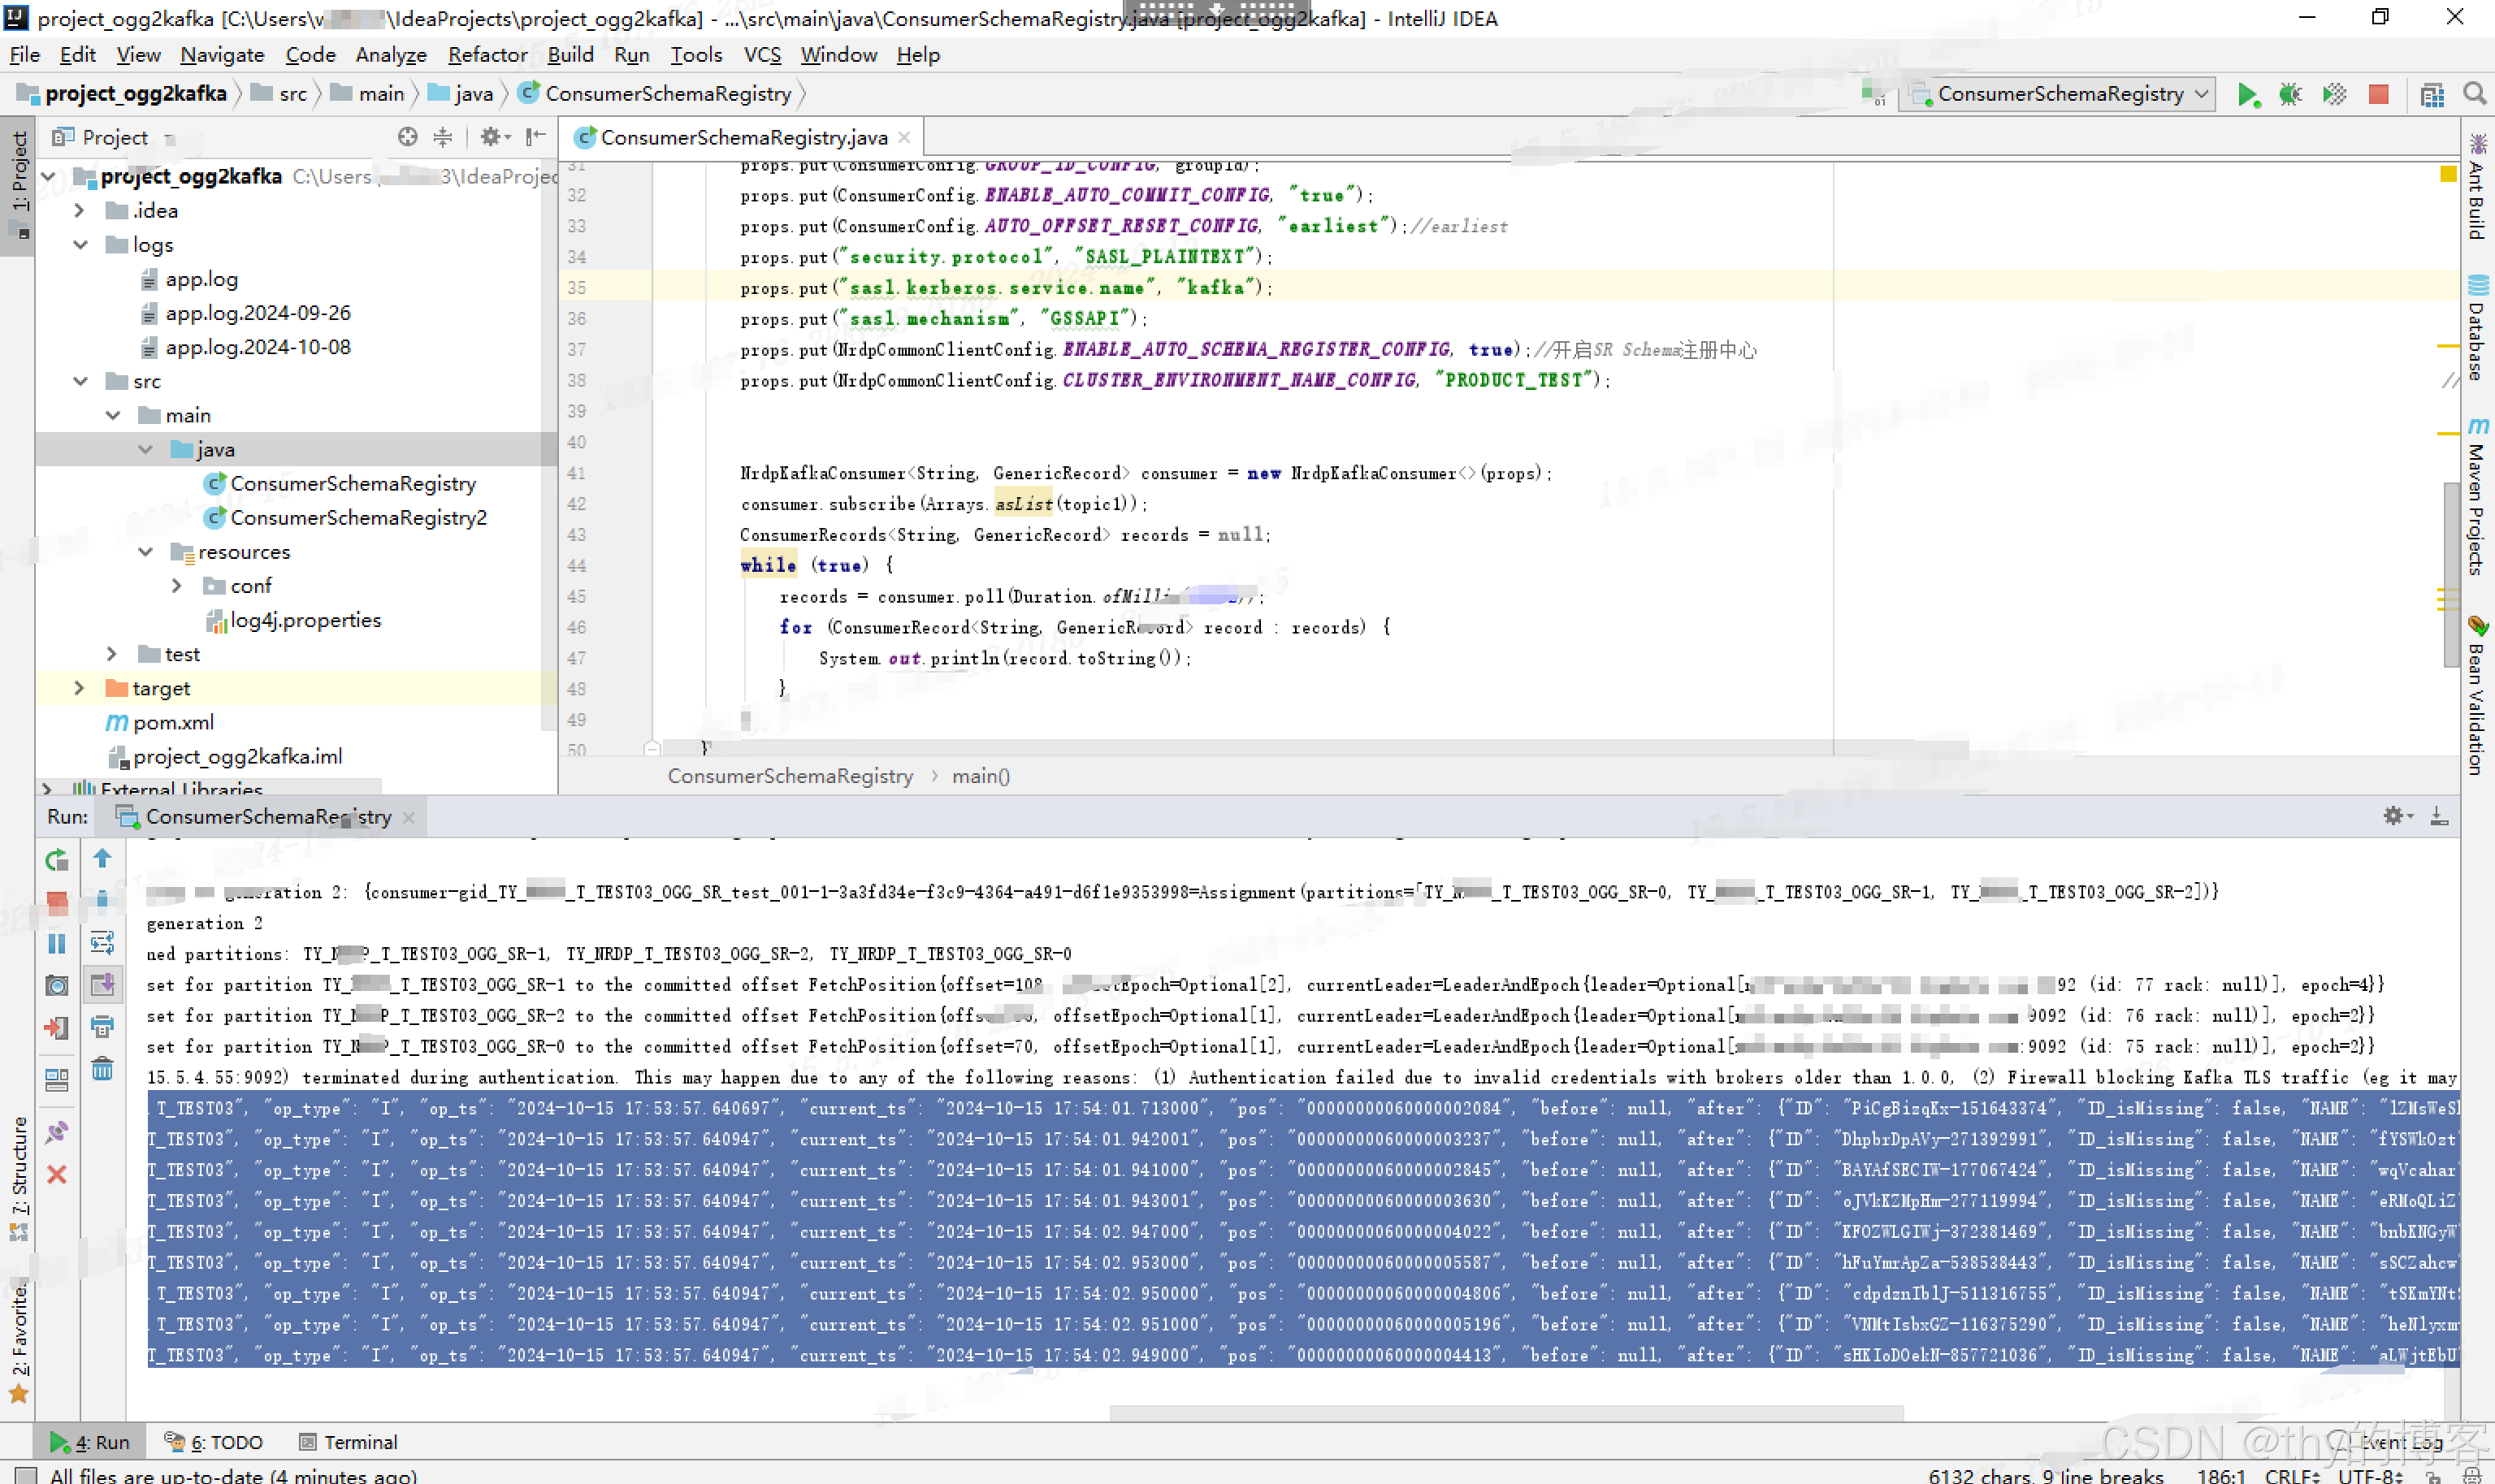2495x1484 pixels.
Task: Toggle soft-wrap in Run console
Action: [102, 943]
